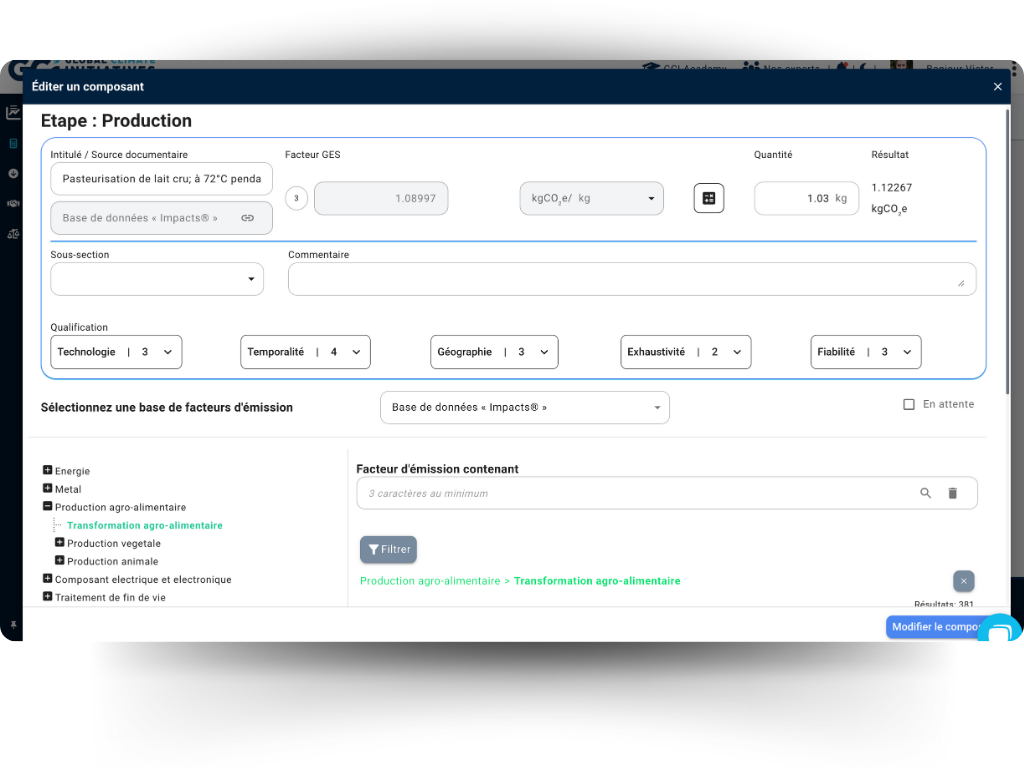Open the emission factor database dropdown
This screenshot has width=1024, height=768.
[x=524, y=408]
